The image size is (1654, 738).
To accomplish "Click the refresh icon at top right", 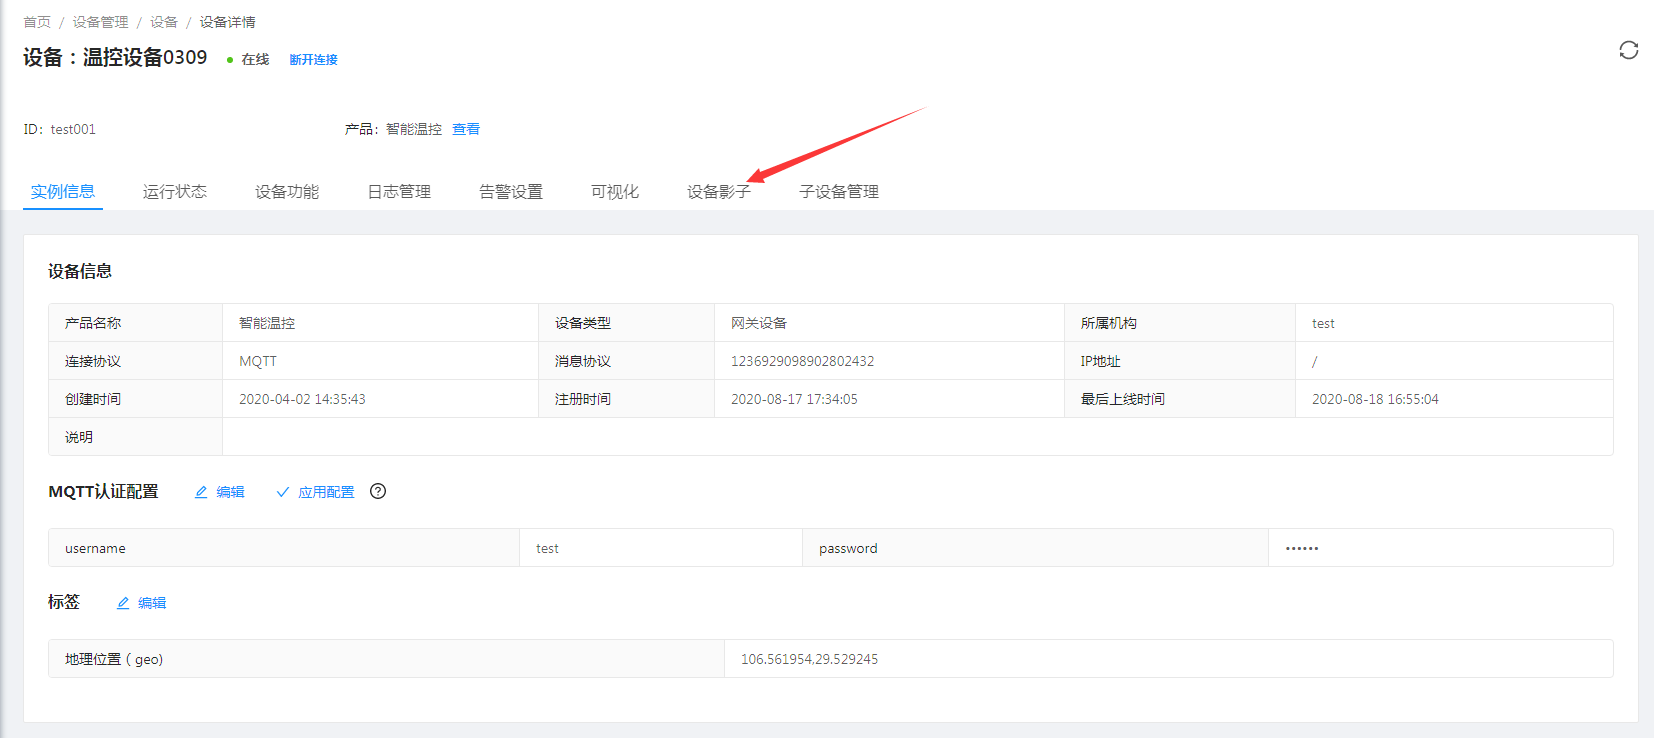I will 1628,50.
